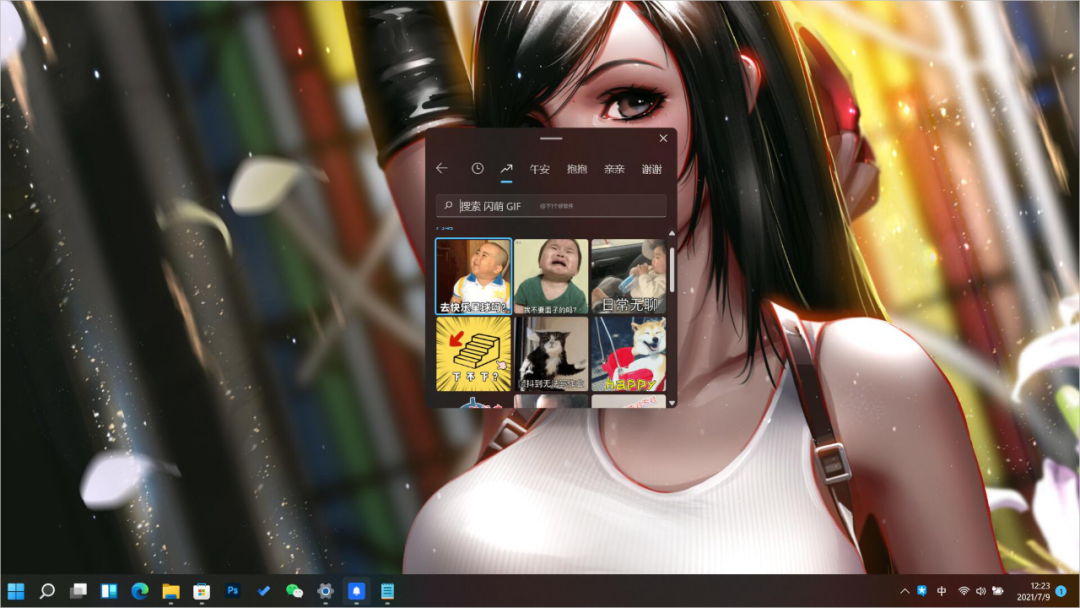Screen dimensions: 1080x608
Task: Select the 日常无聊 baby GIF
Action: pos(628,276)
